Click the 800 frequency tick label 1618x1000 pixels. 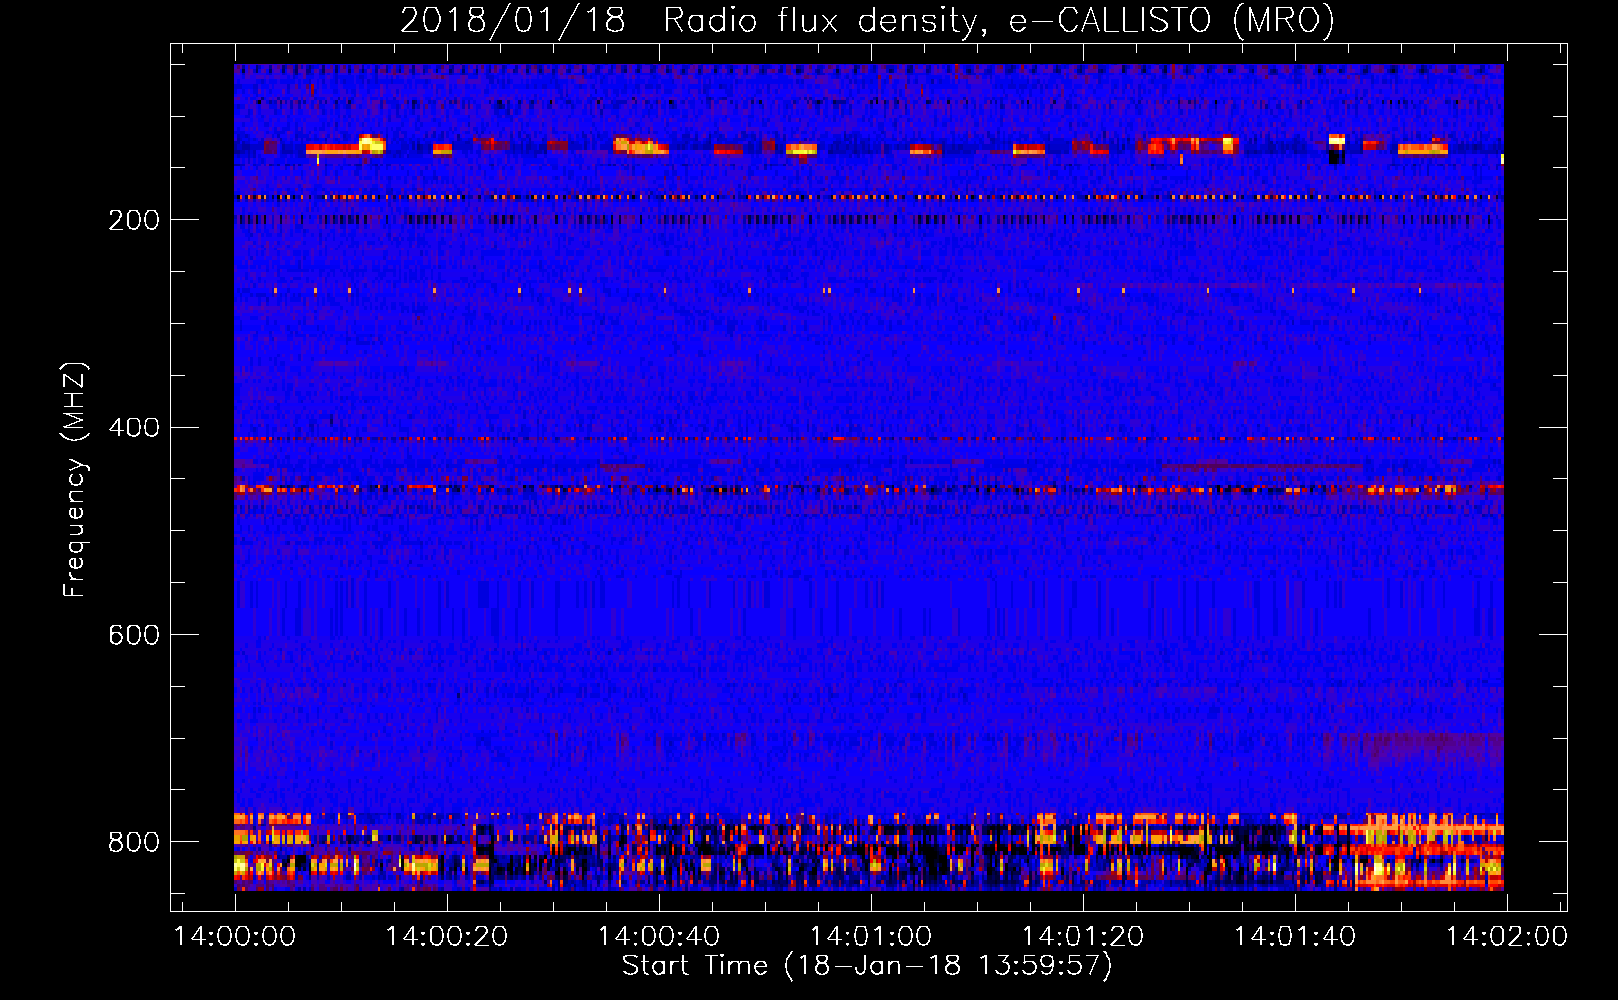tap(134, 842)
